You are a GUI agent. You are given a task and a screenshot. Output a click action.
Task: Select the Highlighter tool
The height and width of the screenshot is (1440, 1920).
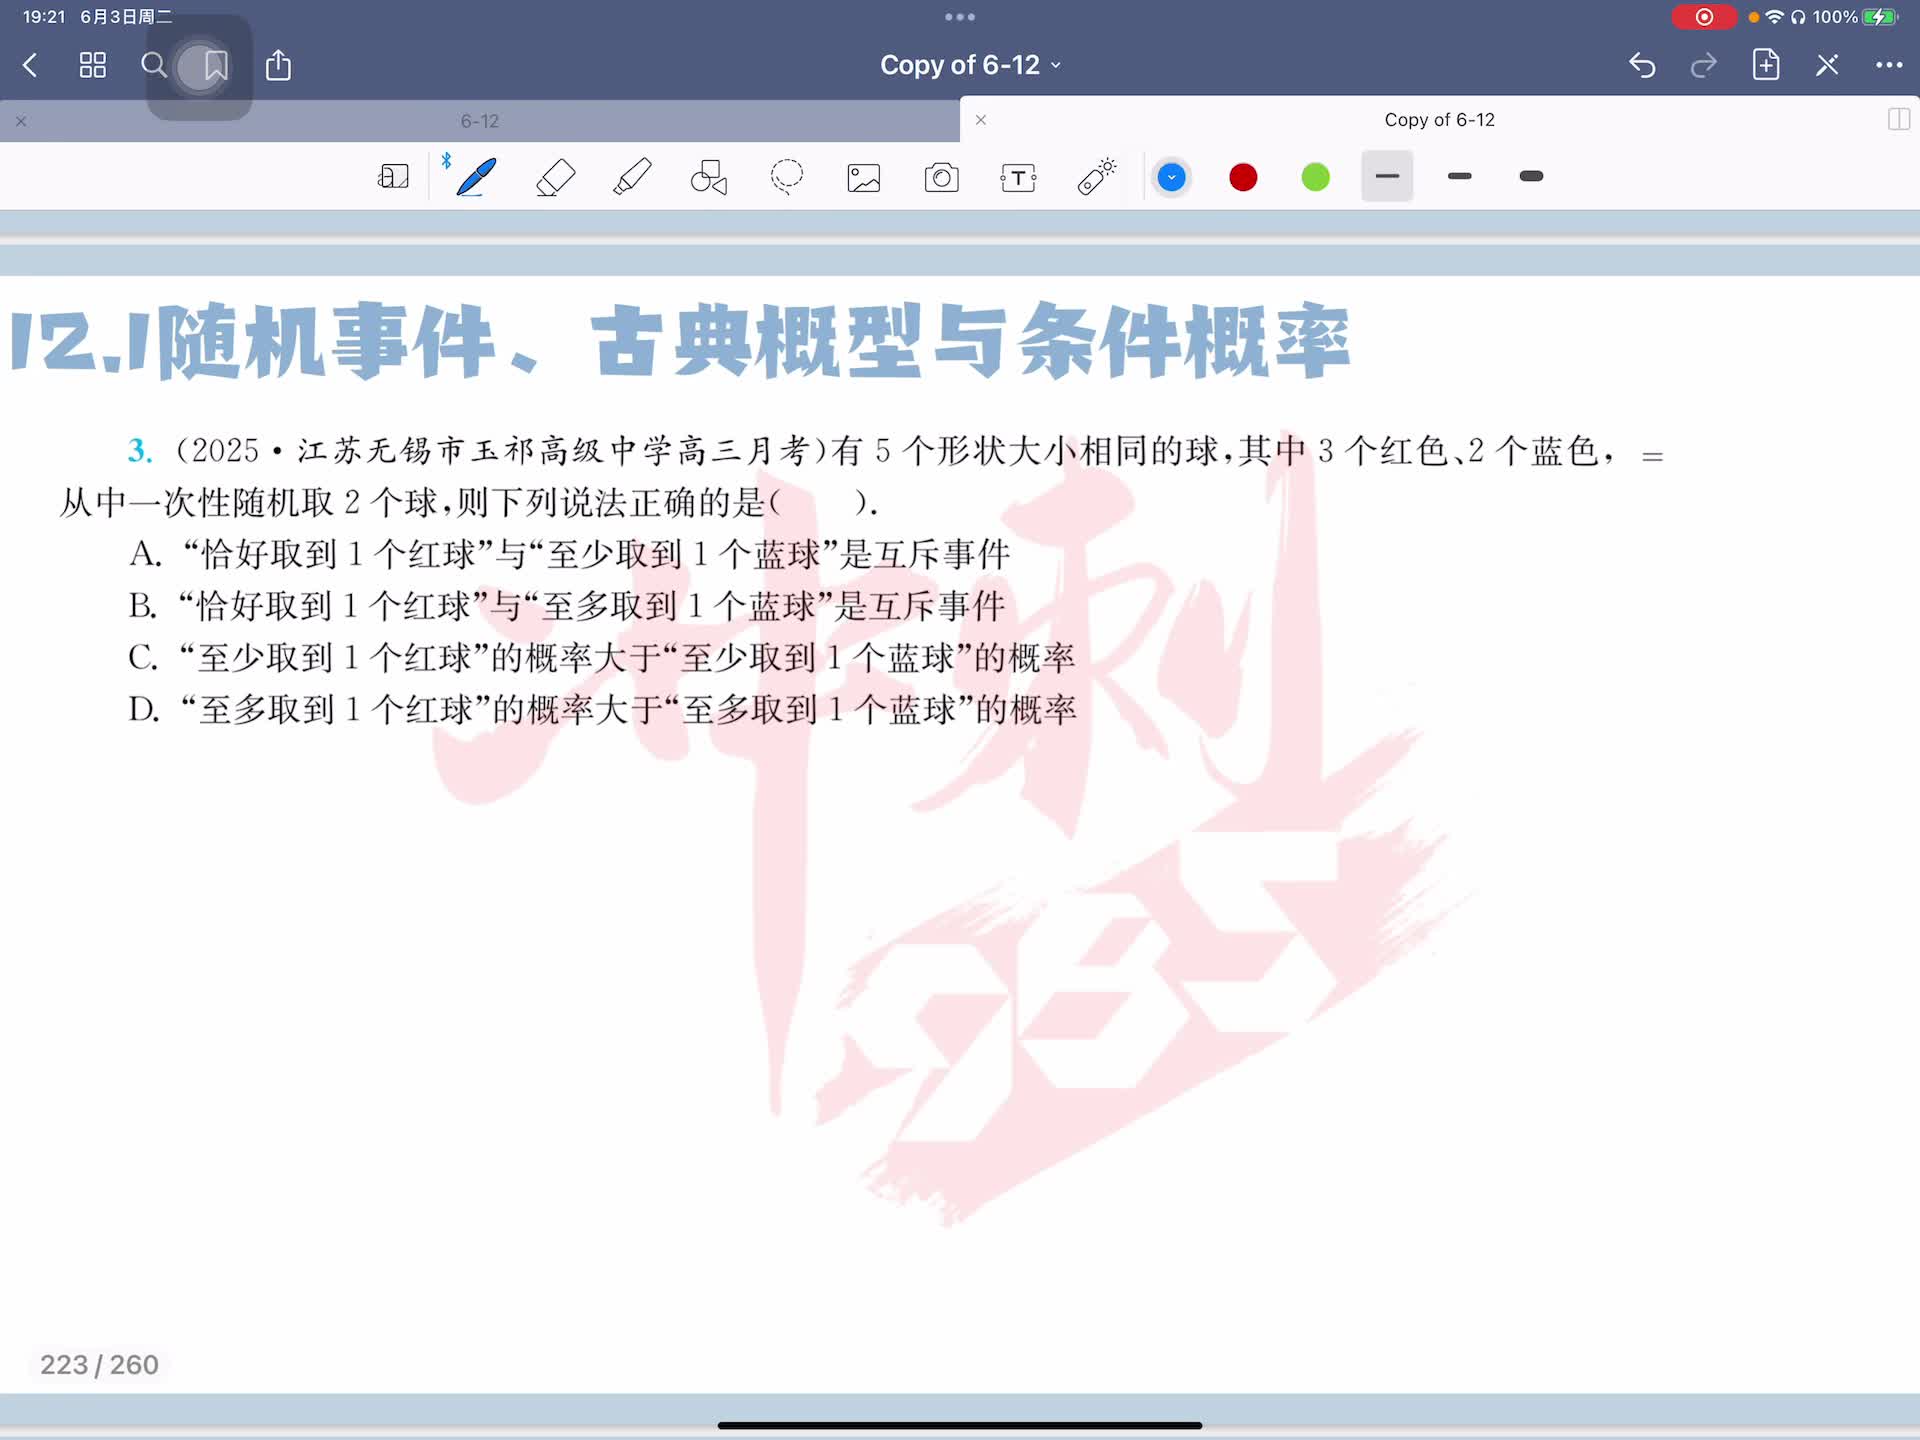[x=632, y=177]
